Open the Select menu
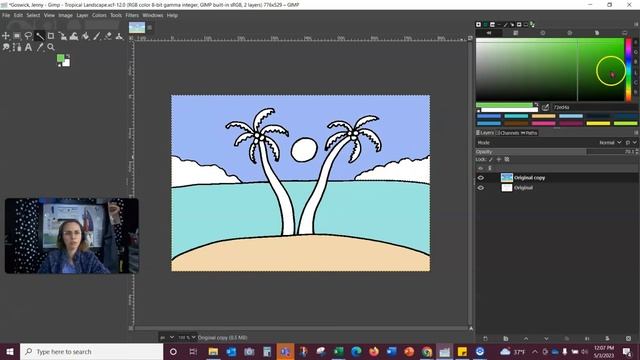 click(x=33, y=15)
